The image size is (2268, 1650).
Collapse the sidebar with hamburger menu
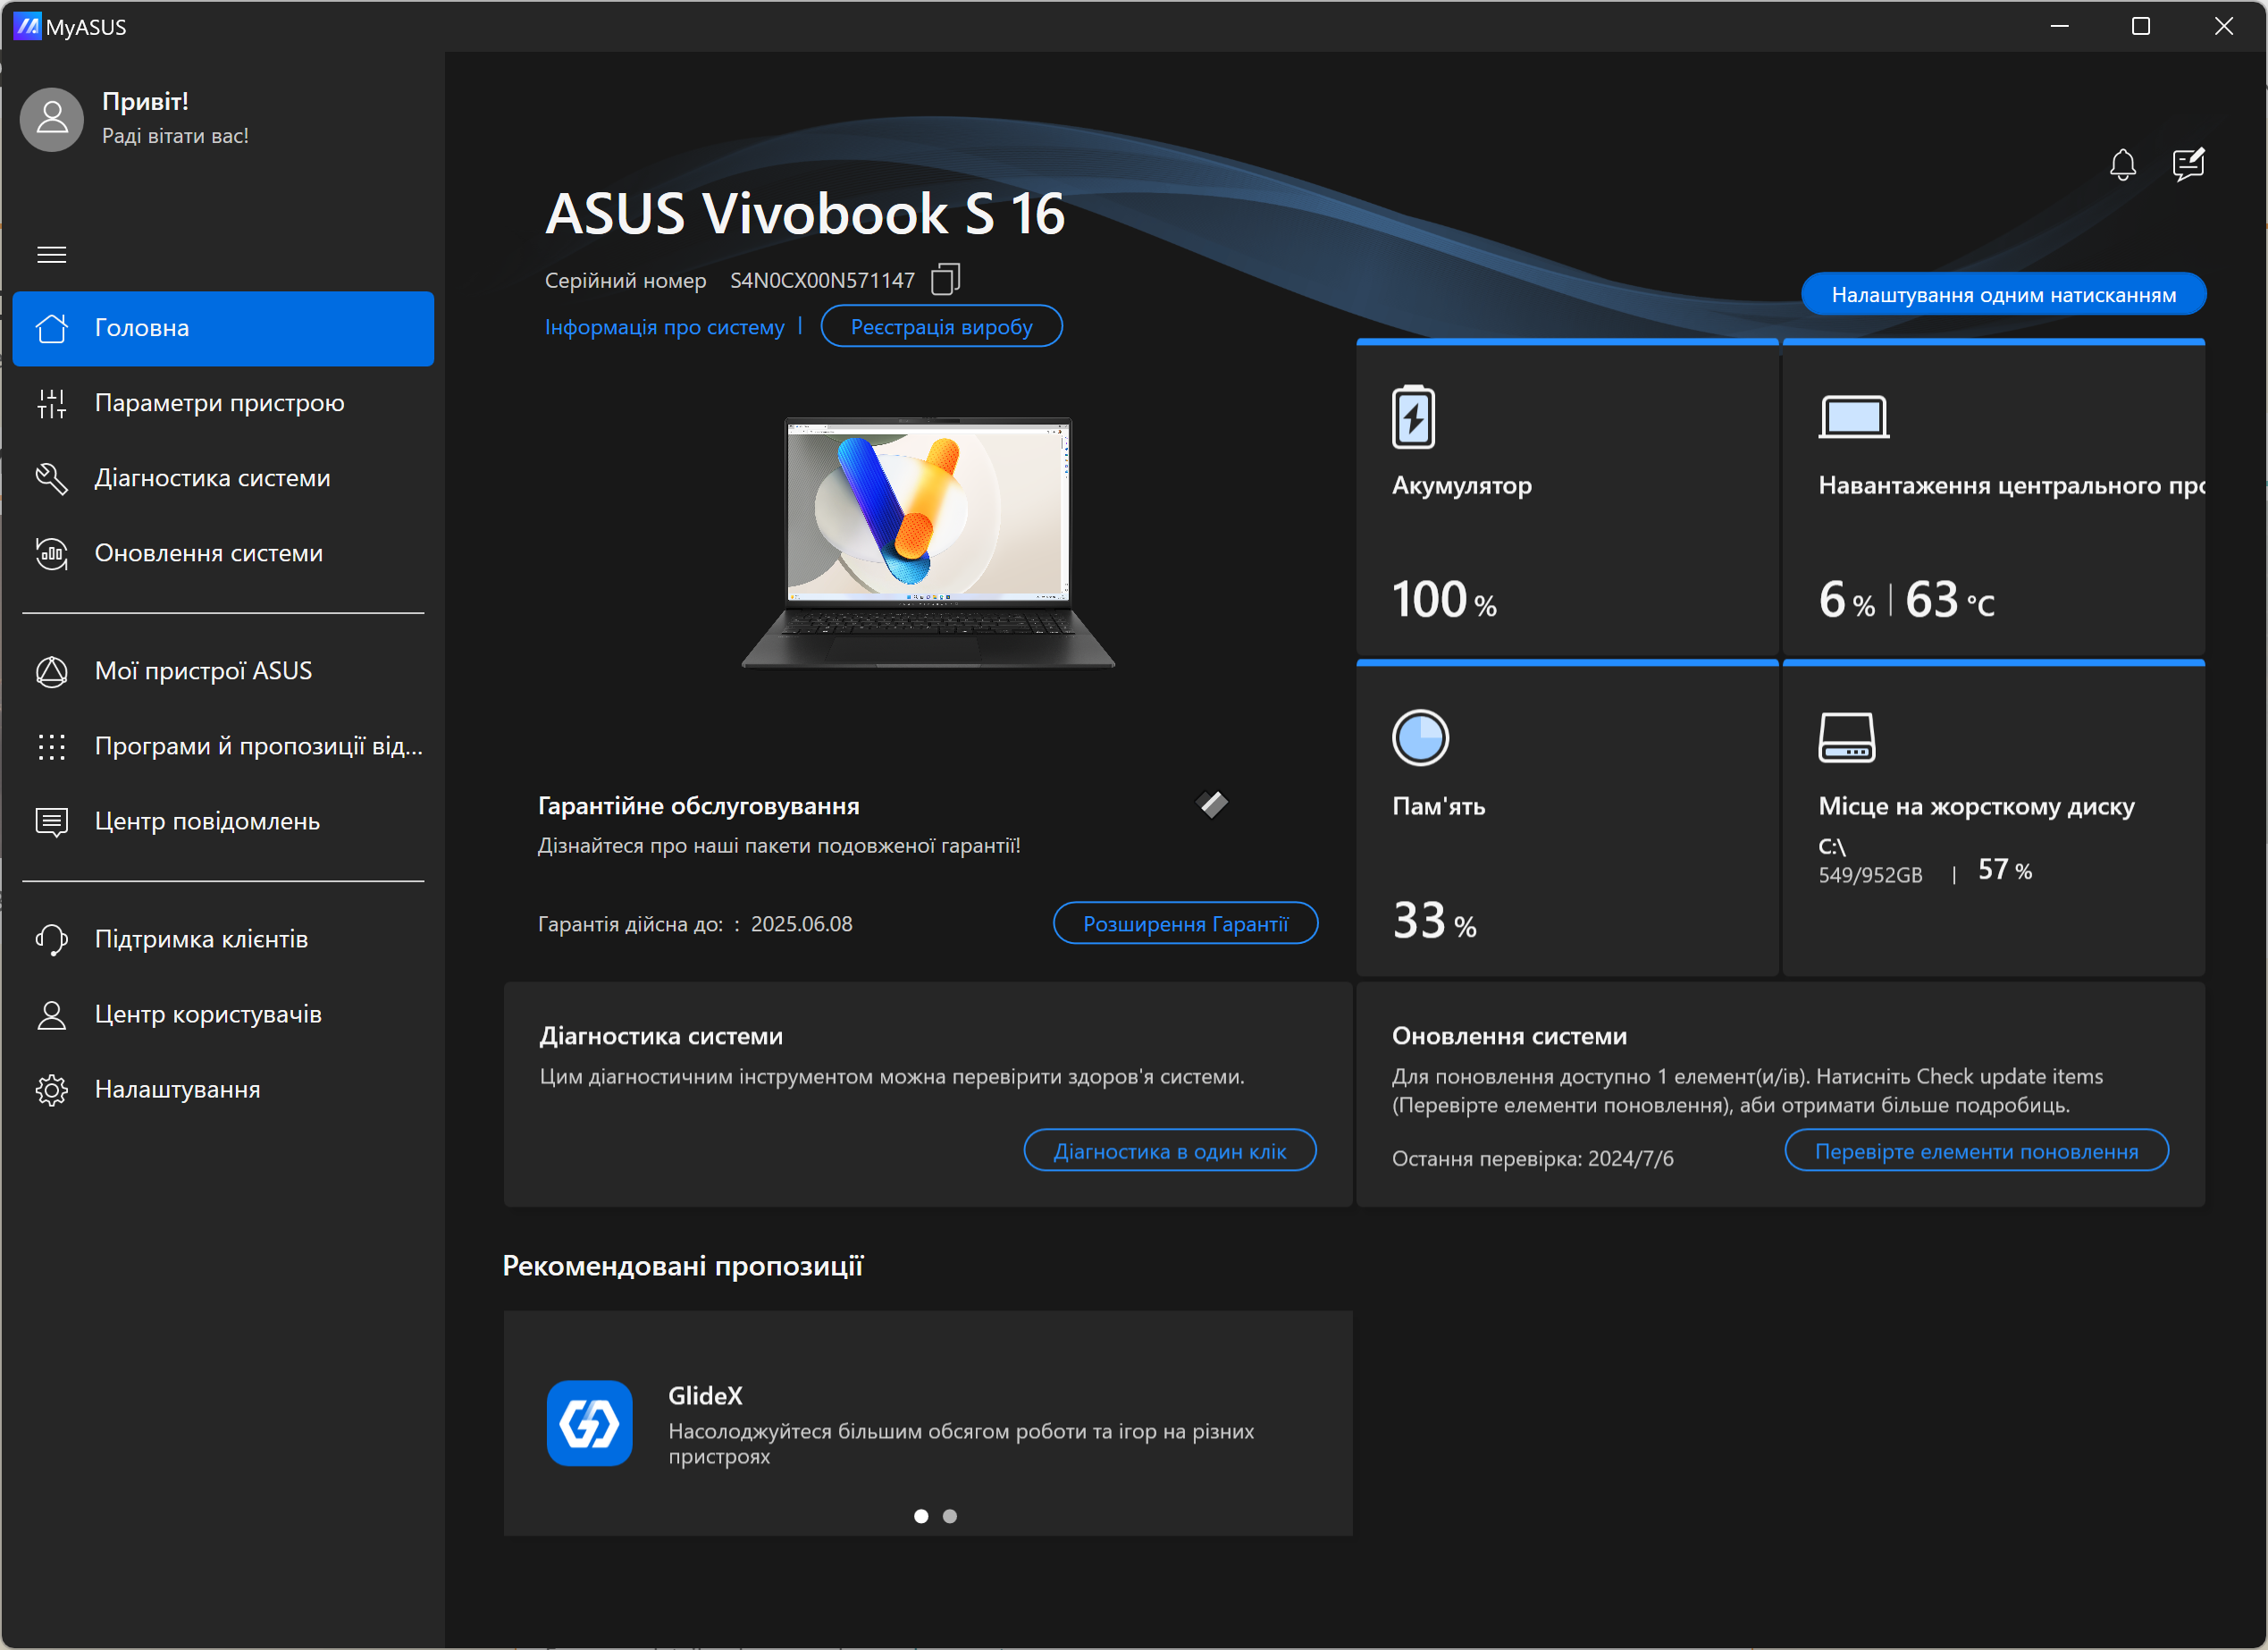[x=52, y=255]
